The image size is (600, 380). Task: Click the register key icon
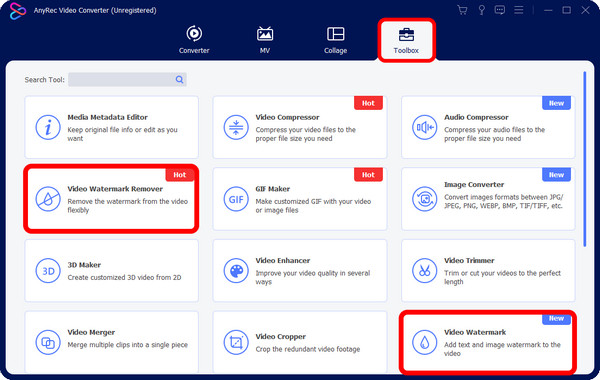(481, 10)
